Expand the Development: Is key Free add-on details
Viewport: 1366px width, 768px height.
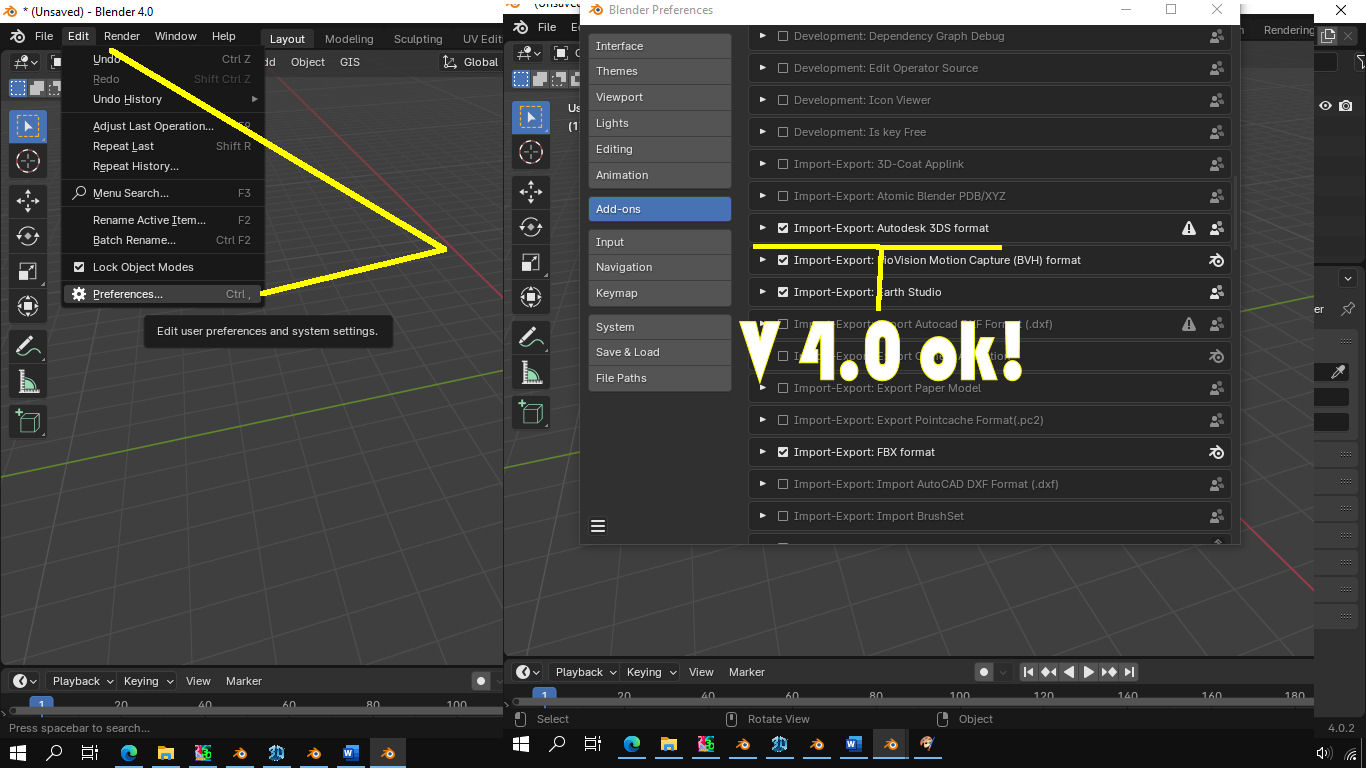tap(762, 132)
